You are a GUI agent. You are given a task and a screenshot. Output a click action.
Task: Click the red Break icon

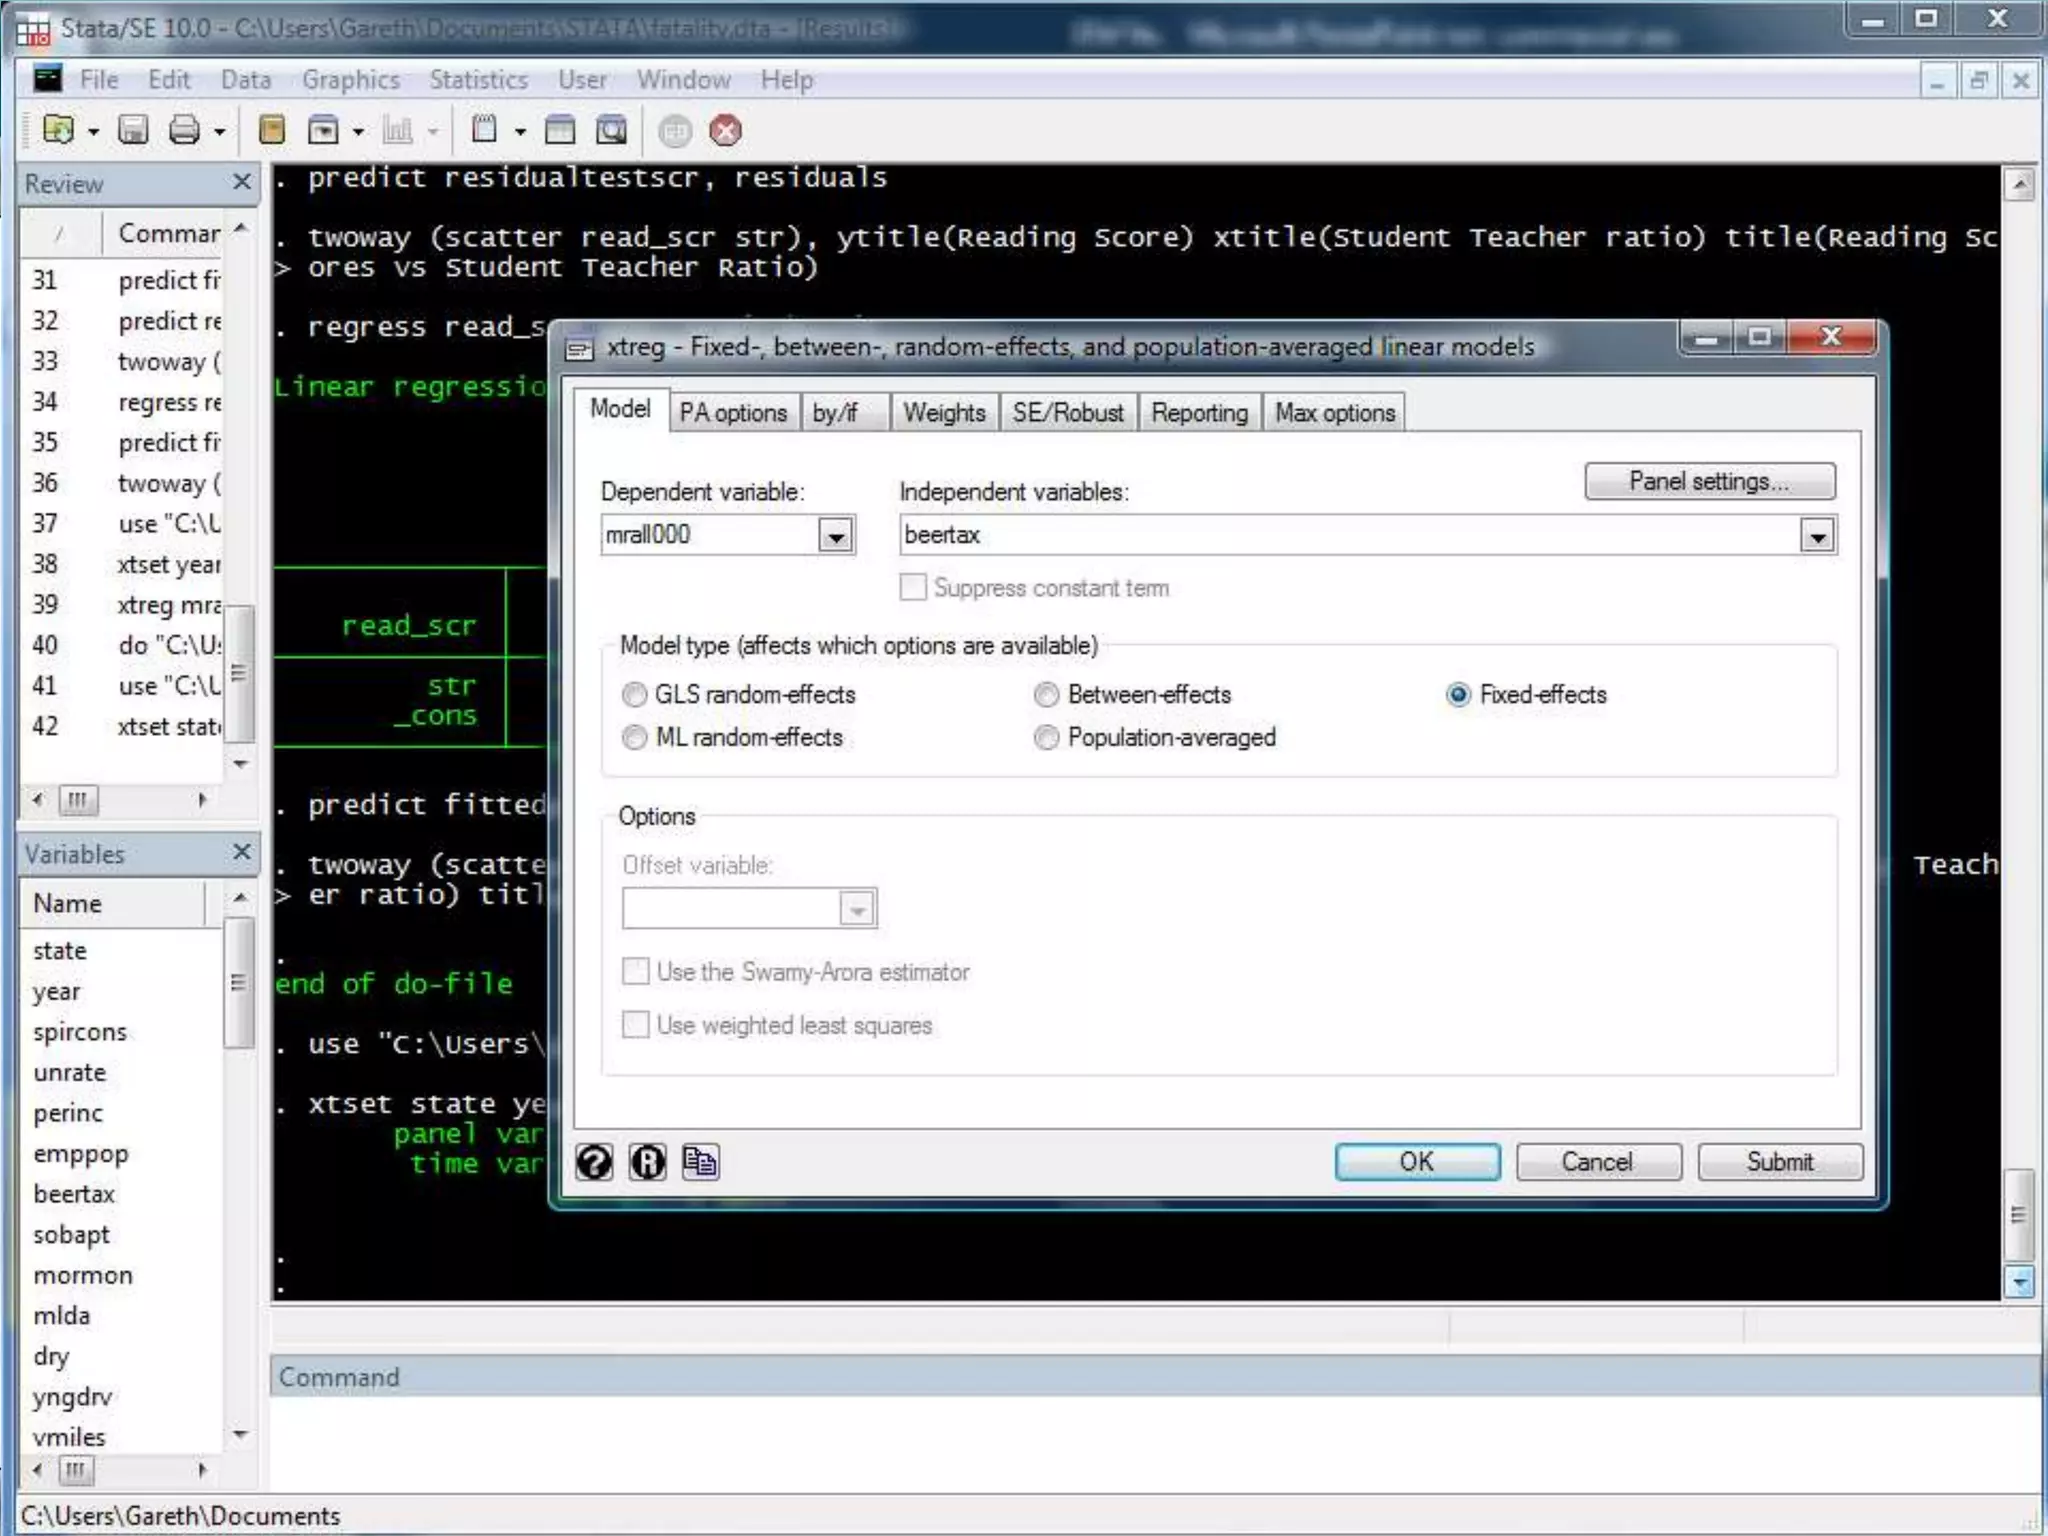pyautogui.click(x=726, y=131)
